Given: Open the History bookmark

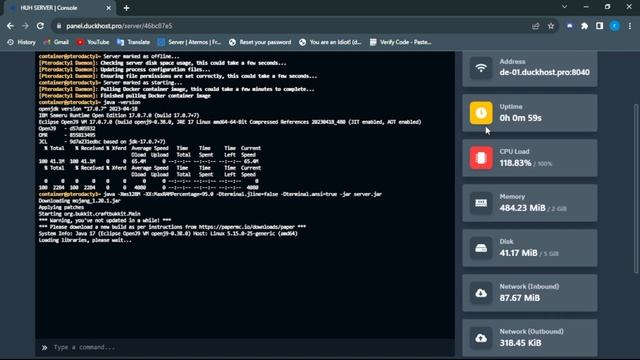Looking at the screenshot, I should click(21, 42).
